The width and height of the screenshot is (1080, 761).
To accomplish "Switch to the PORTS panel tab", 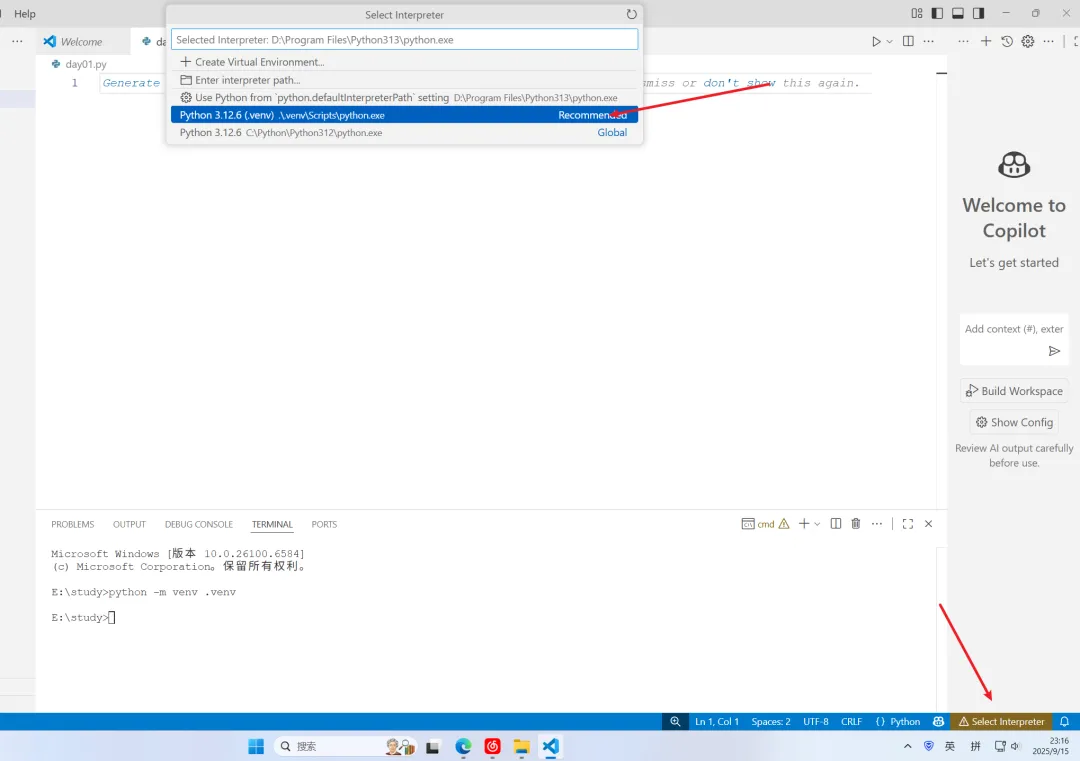I will pos(324,524).
